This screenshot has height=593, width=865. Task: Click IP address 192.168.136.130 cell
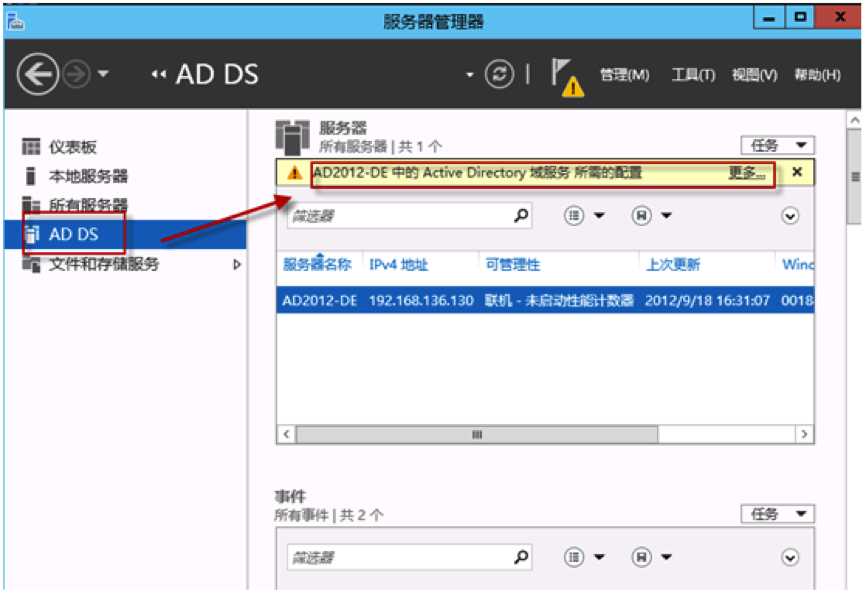421,301
